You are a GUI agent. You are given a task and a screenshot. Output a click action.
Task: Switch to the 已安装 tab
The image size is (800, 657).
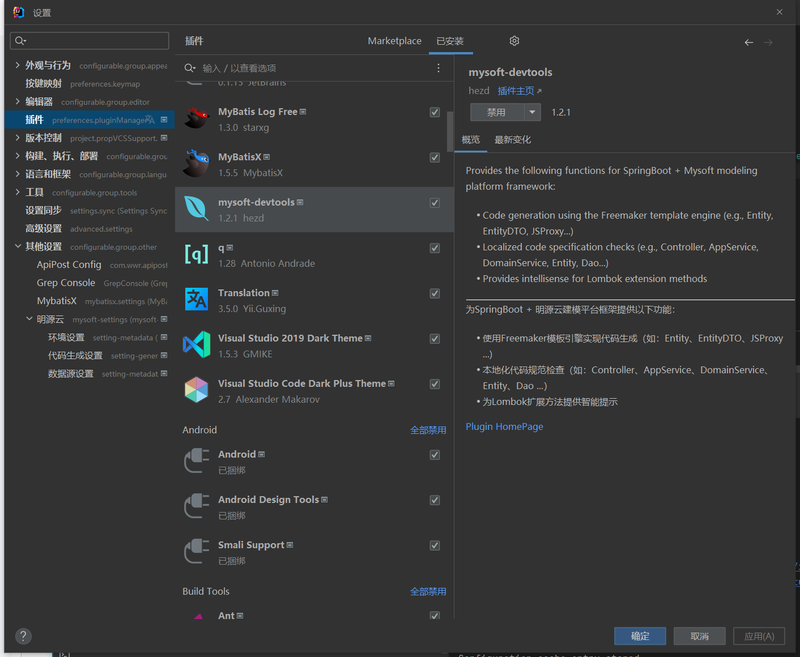[450, 41]
